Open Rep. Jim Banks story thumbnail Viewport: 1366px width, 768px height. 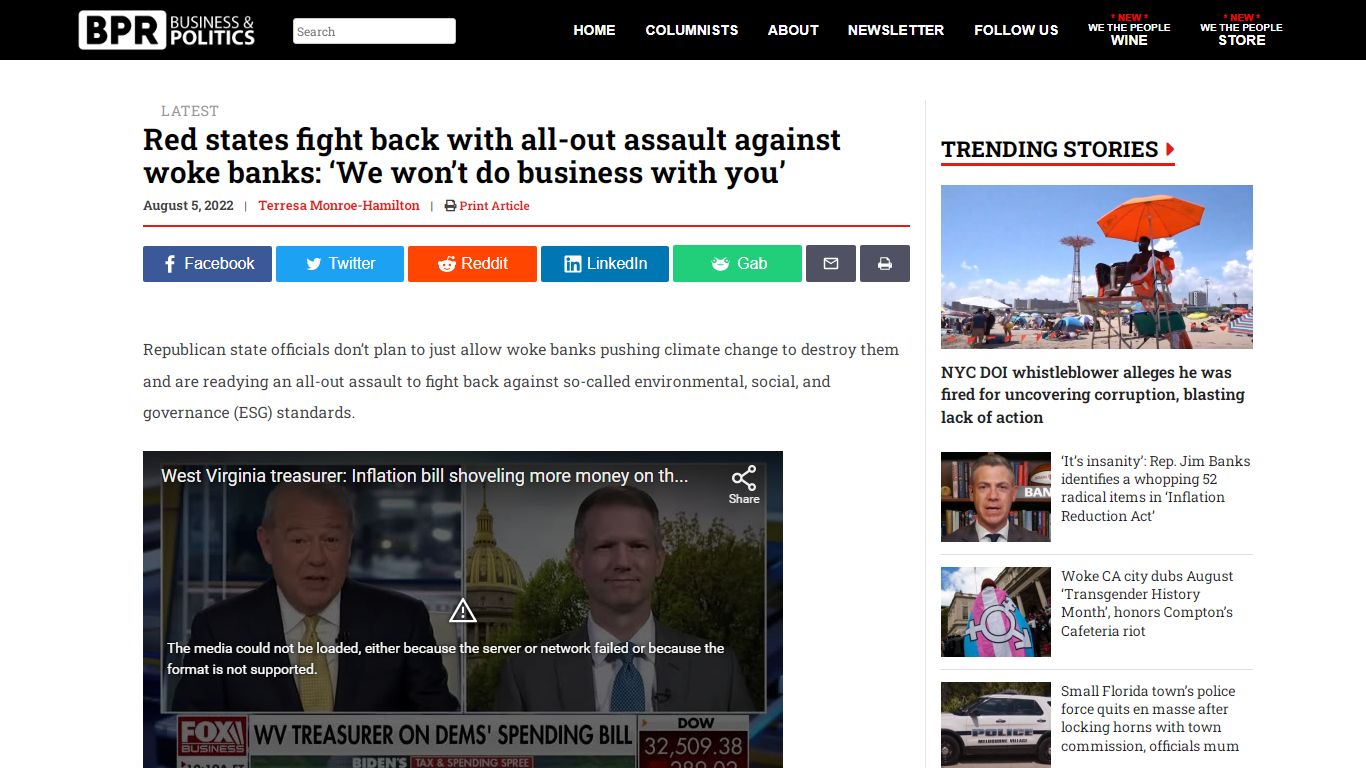coord(996,497)
